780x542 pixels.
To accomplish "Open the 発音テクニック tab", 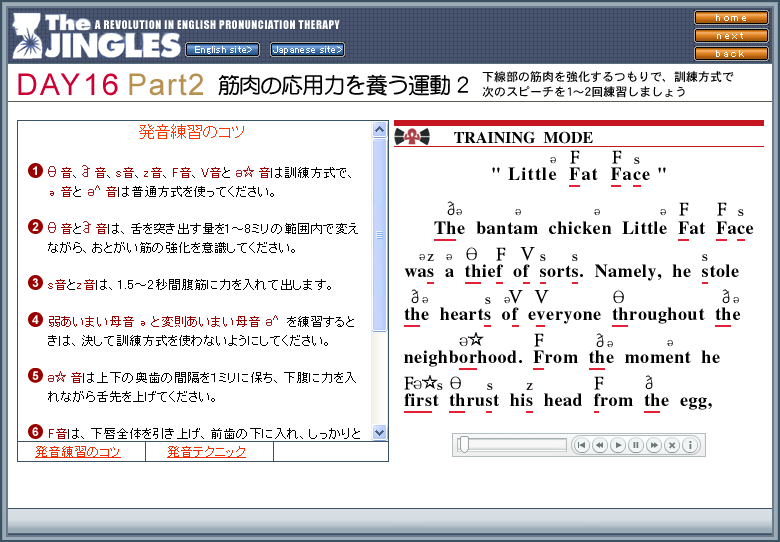I will [206, 452].
